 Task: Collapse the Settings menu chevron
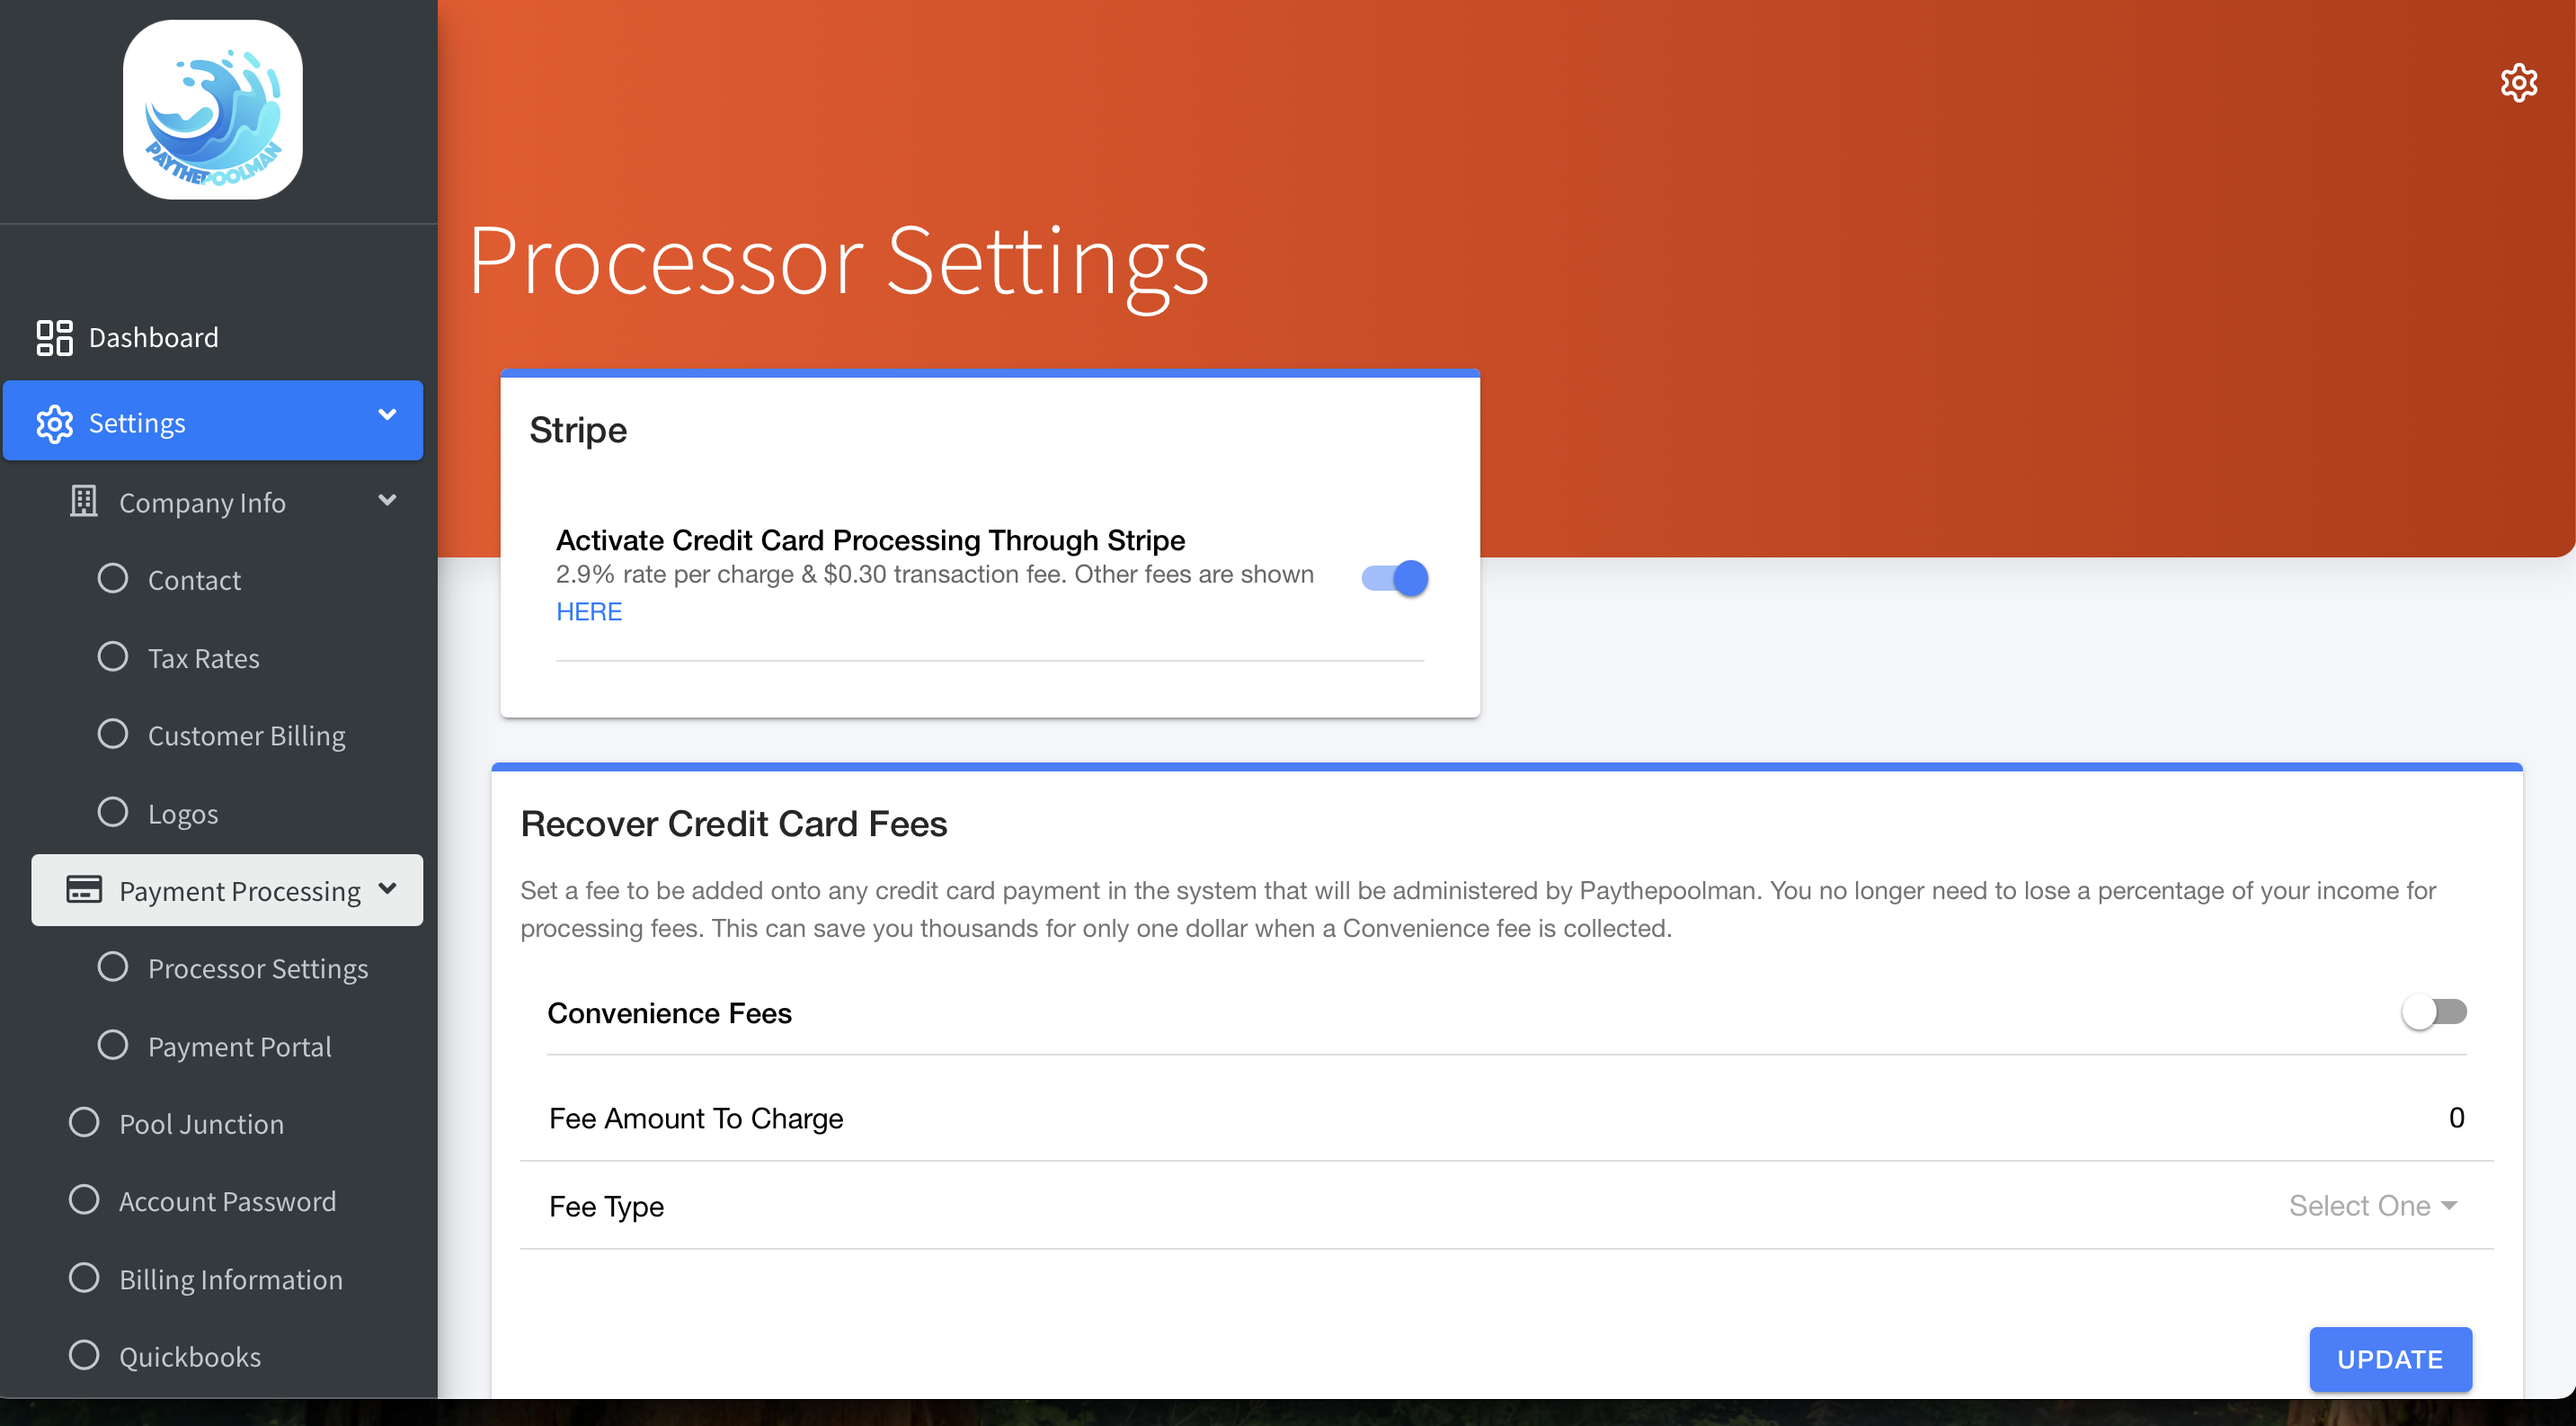(388, 415)
